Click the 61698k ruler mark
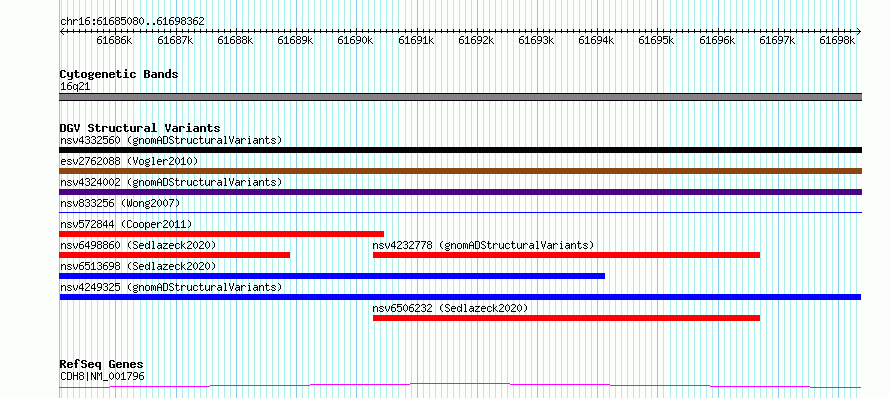This screenshot has height=398, width=890. click(837, 40)
